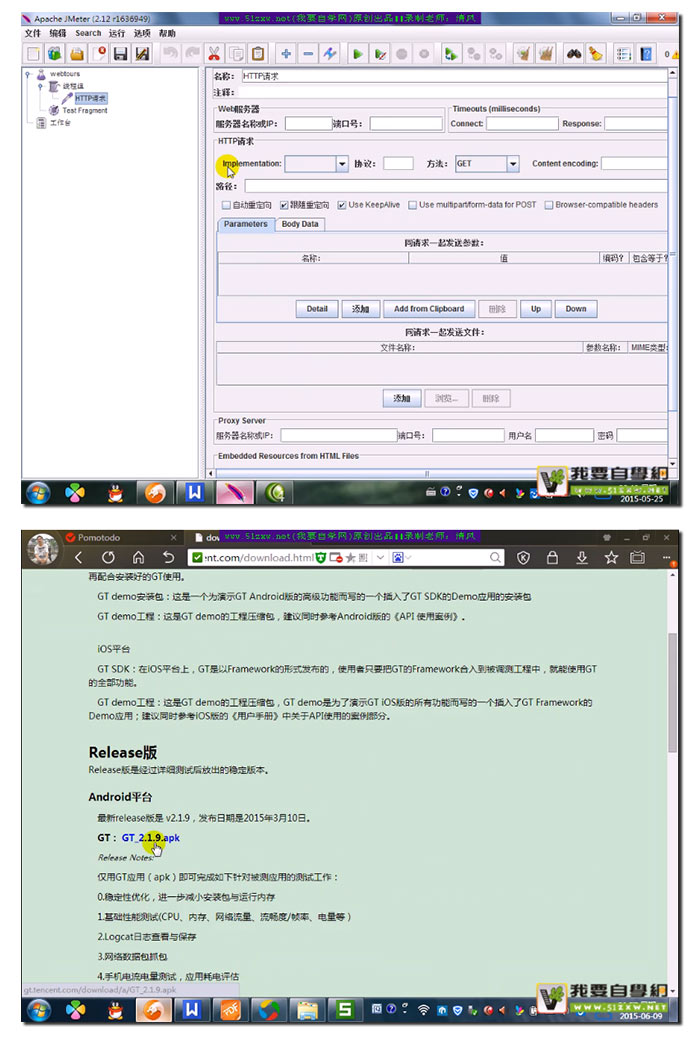Screen dimensions: 700x1044
Task: Click the Cut scissors icon in JMeter toolbar
Action: click(x=214, y=54)
